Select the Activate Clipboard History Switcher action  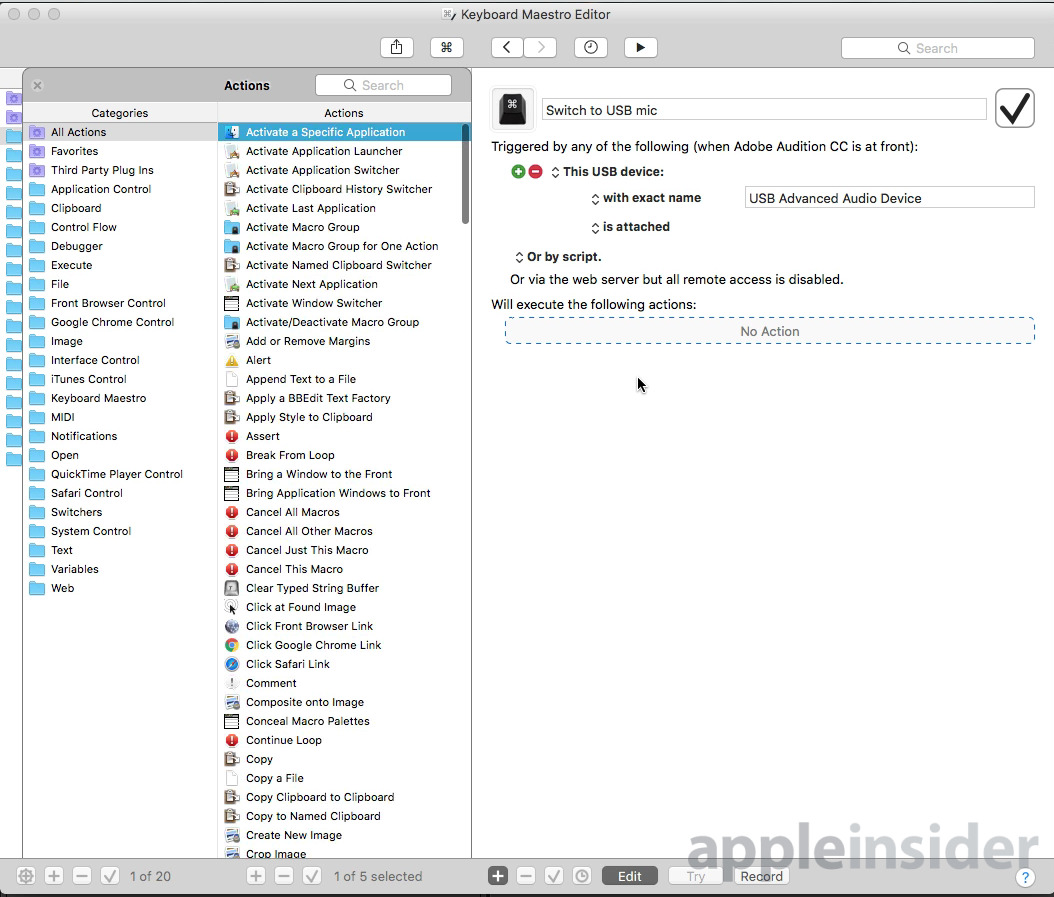point(340,189)
